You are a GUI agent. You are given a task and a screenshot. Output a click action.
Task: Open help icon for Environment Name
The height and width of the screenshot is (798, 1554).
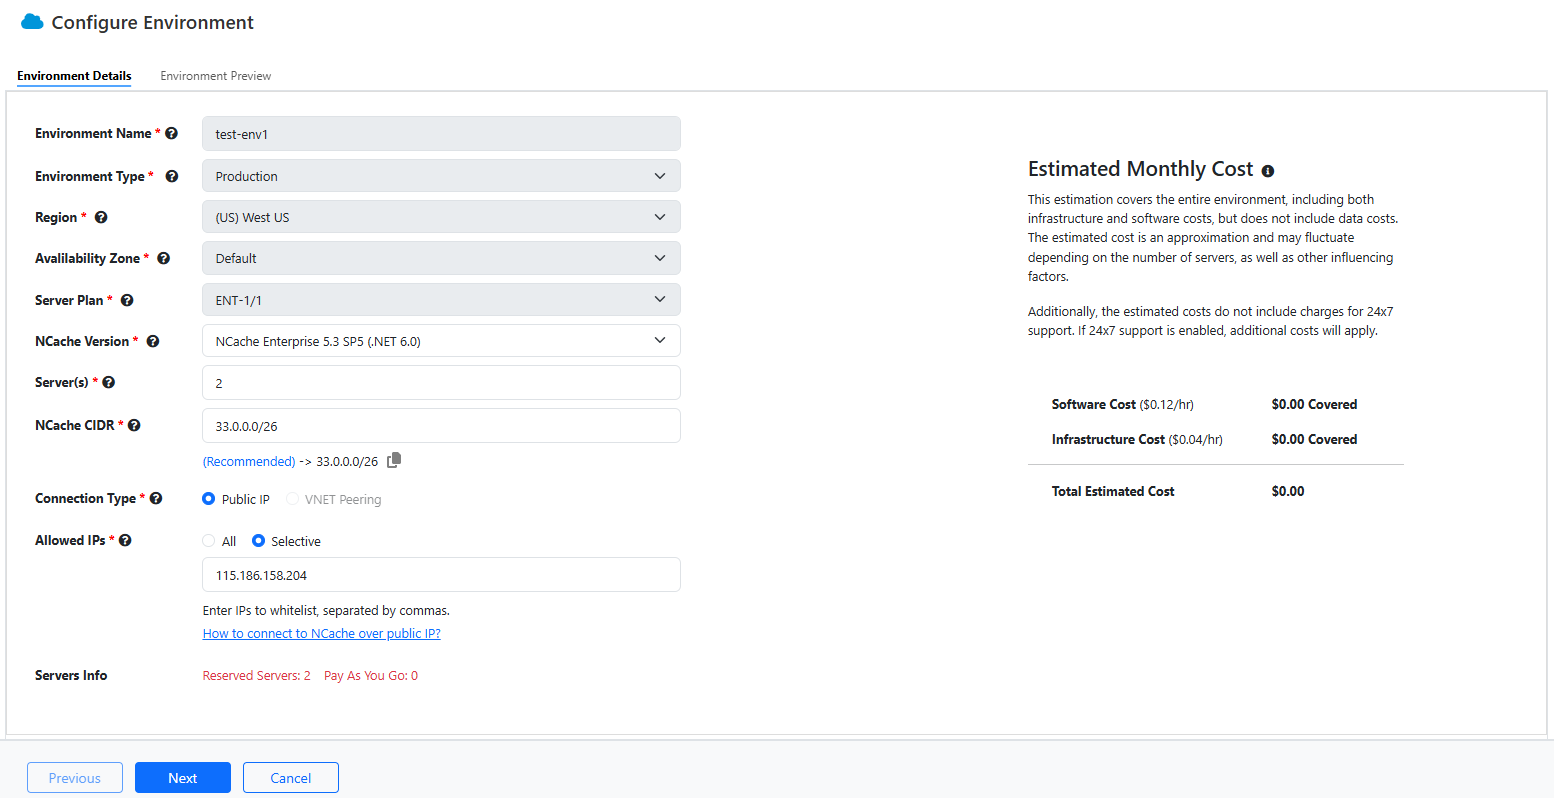click(171, 133)
